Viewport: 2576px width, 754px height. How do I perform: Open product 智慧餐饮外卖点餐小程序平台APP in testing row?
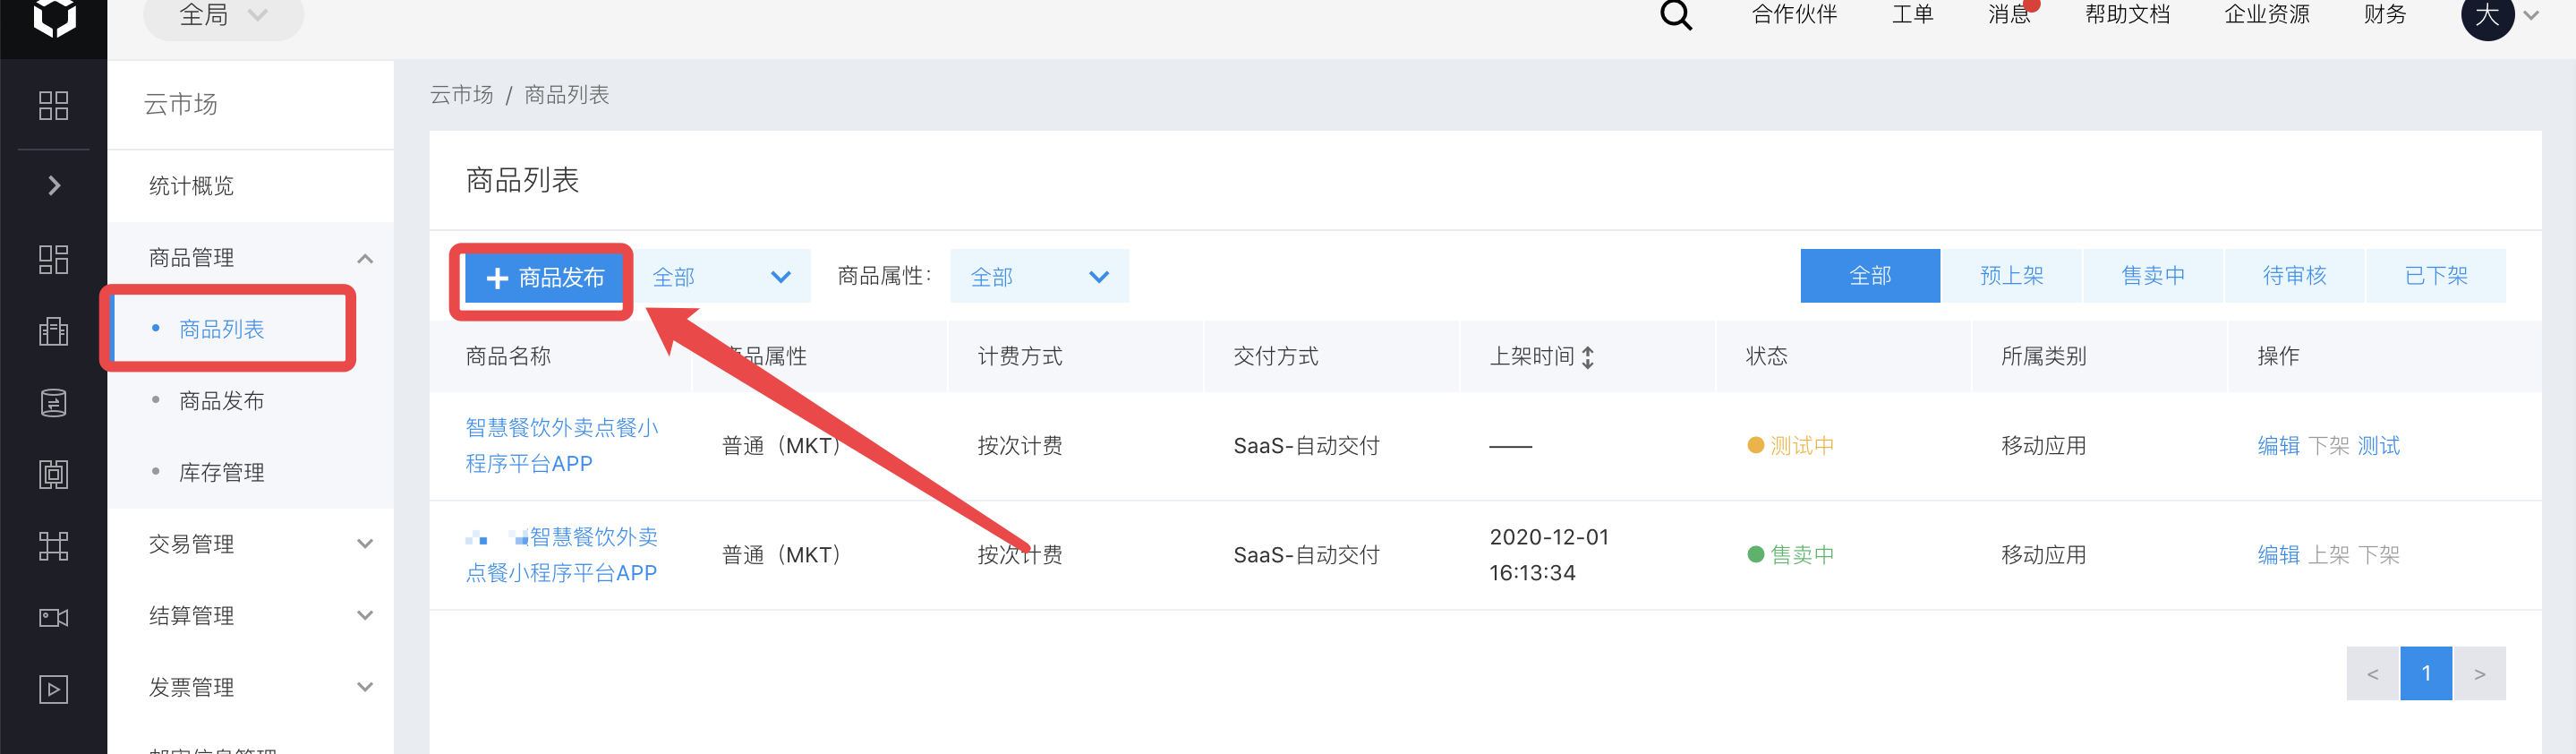[x=561, y=446]
